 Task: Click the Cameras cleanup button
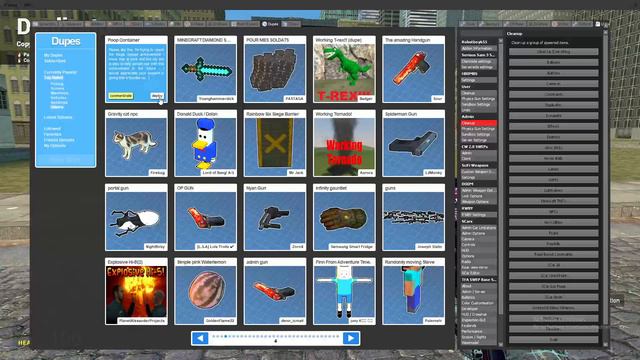click(553, 84)
